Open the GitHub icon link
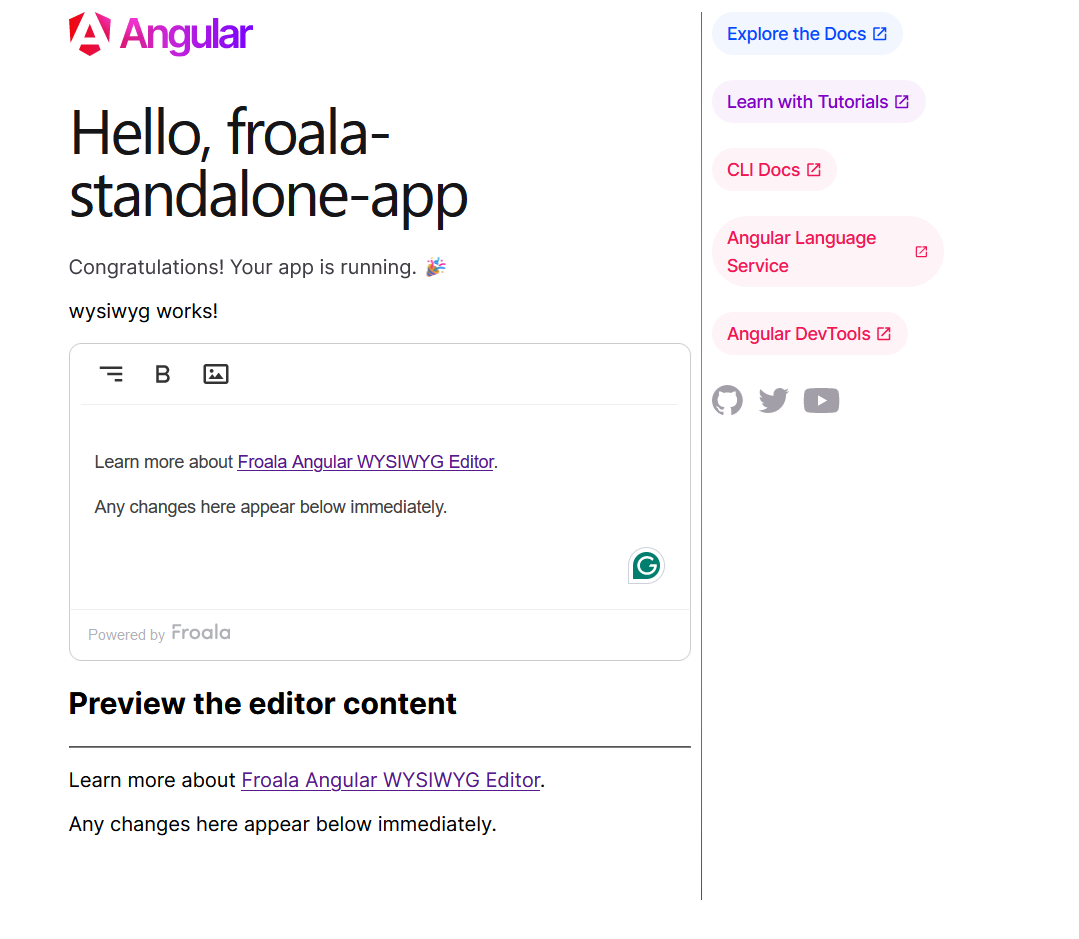The width and height of the screenshot is (1079, 939). tap(727, 400)
